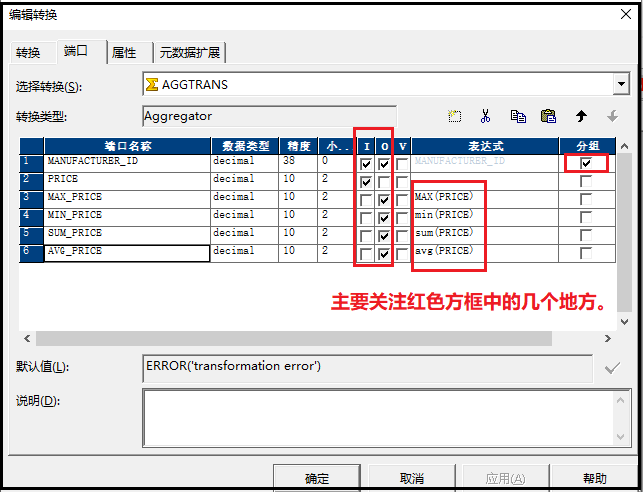Toggle output checkbox for MAX_PRICE
643x492 pixels.
384,200
